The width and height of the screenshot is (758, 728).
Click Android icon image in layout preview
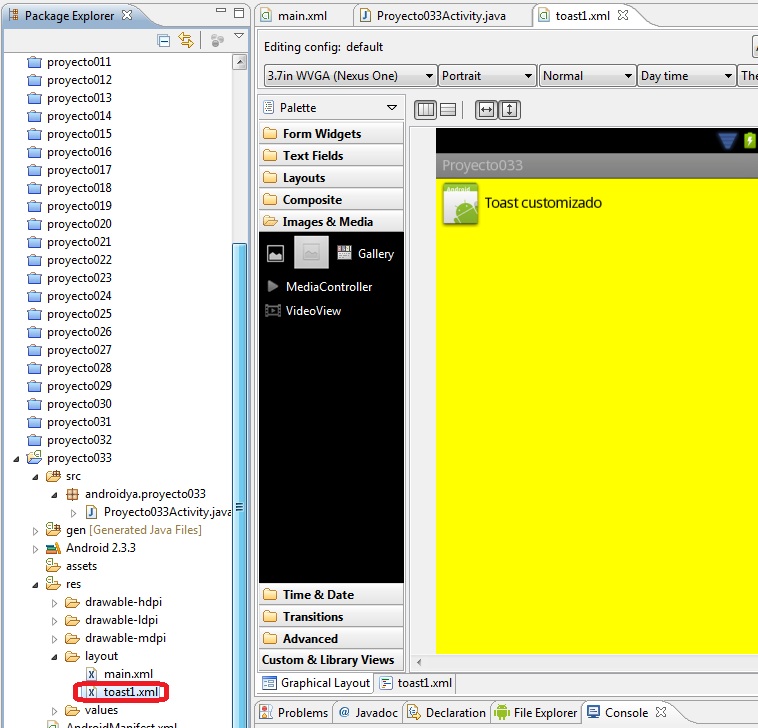click(460, 204)
